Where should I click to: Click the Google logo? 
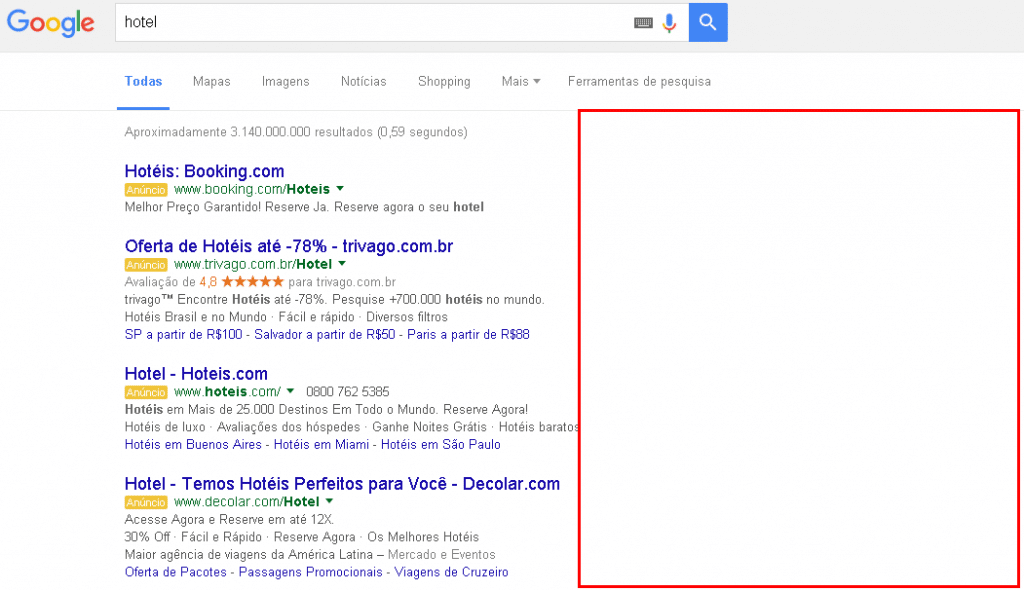[x=51, y=23]
